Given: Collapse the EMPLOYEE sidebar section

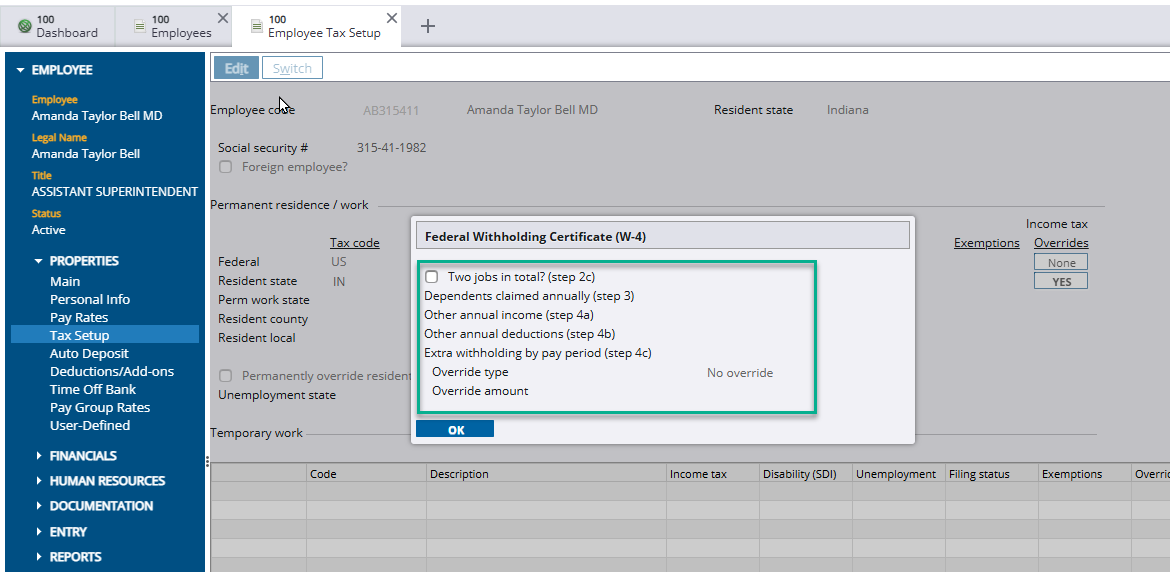Looking at the screenshot, I should pyautogui.click(x=21, y=70).
